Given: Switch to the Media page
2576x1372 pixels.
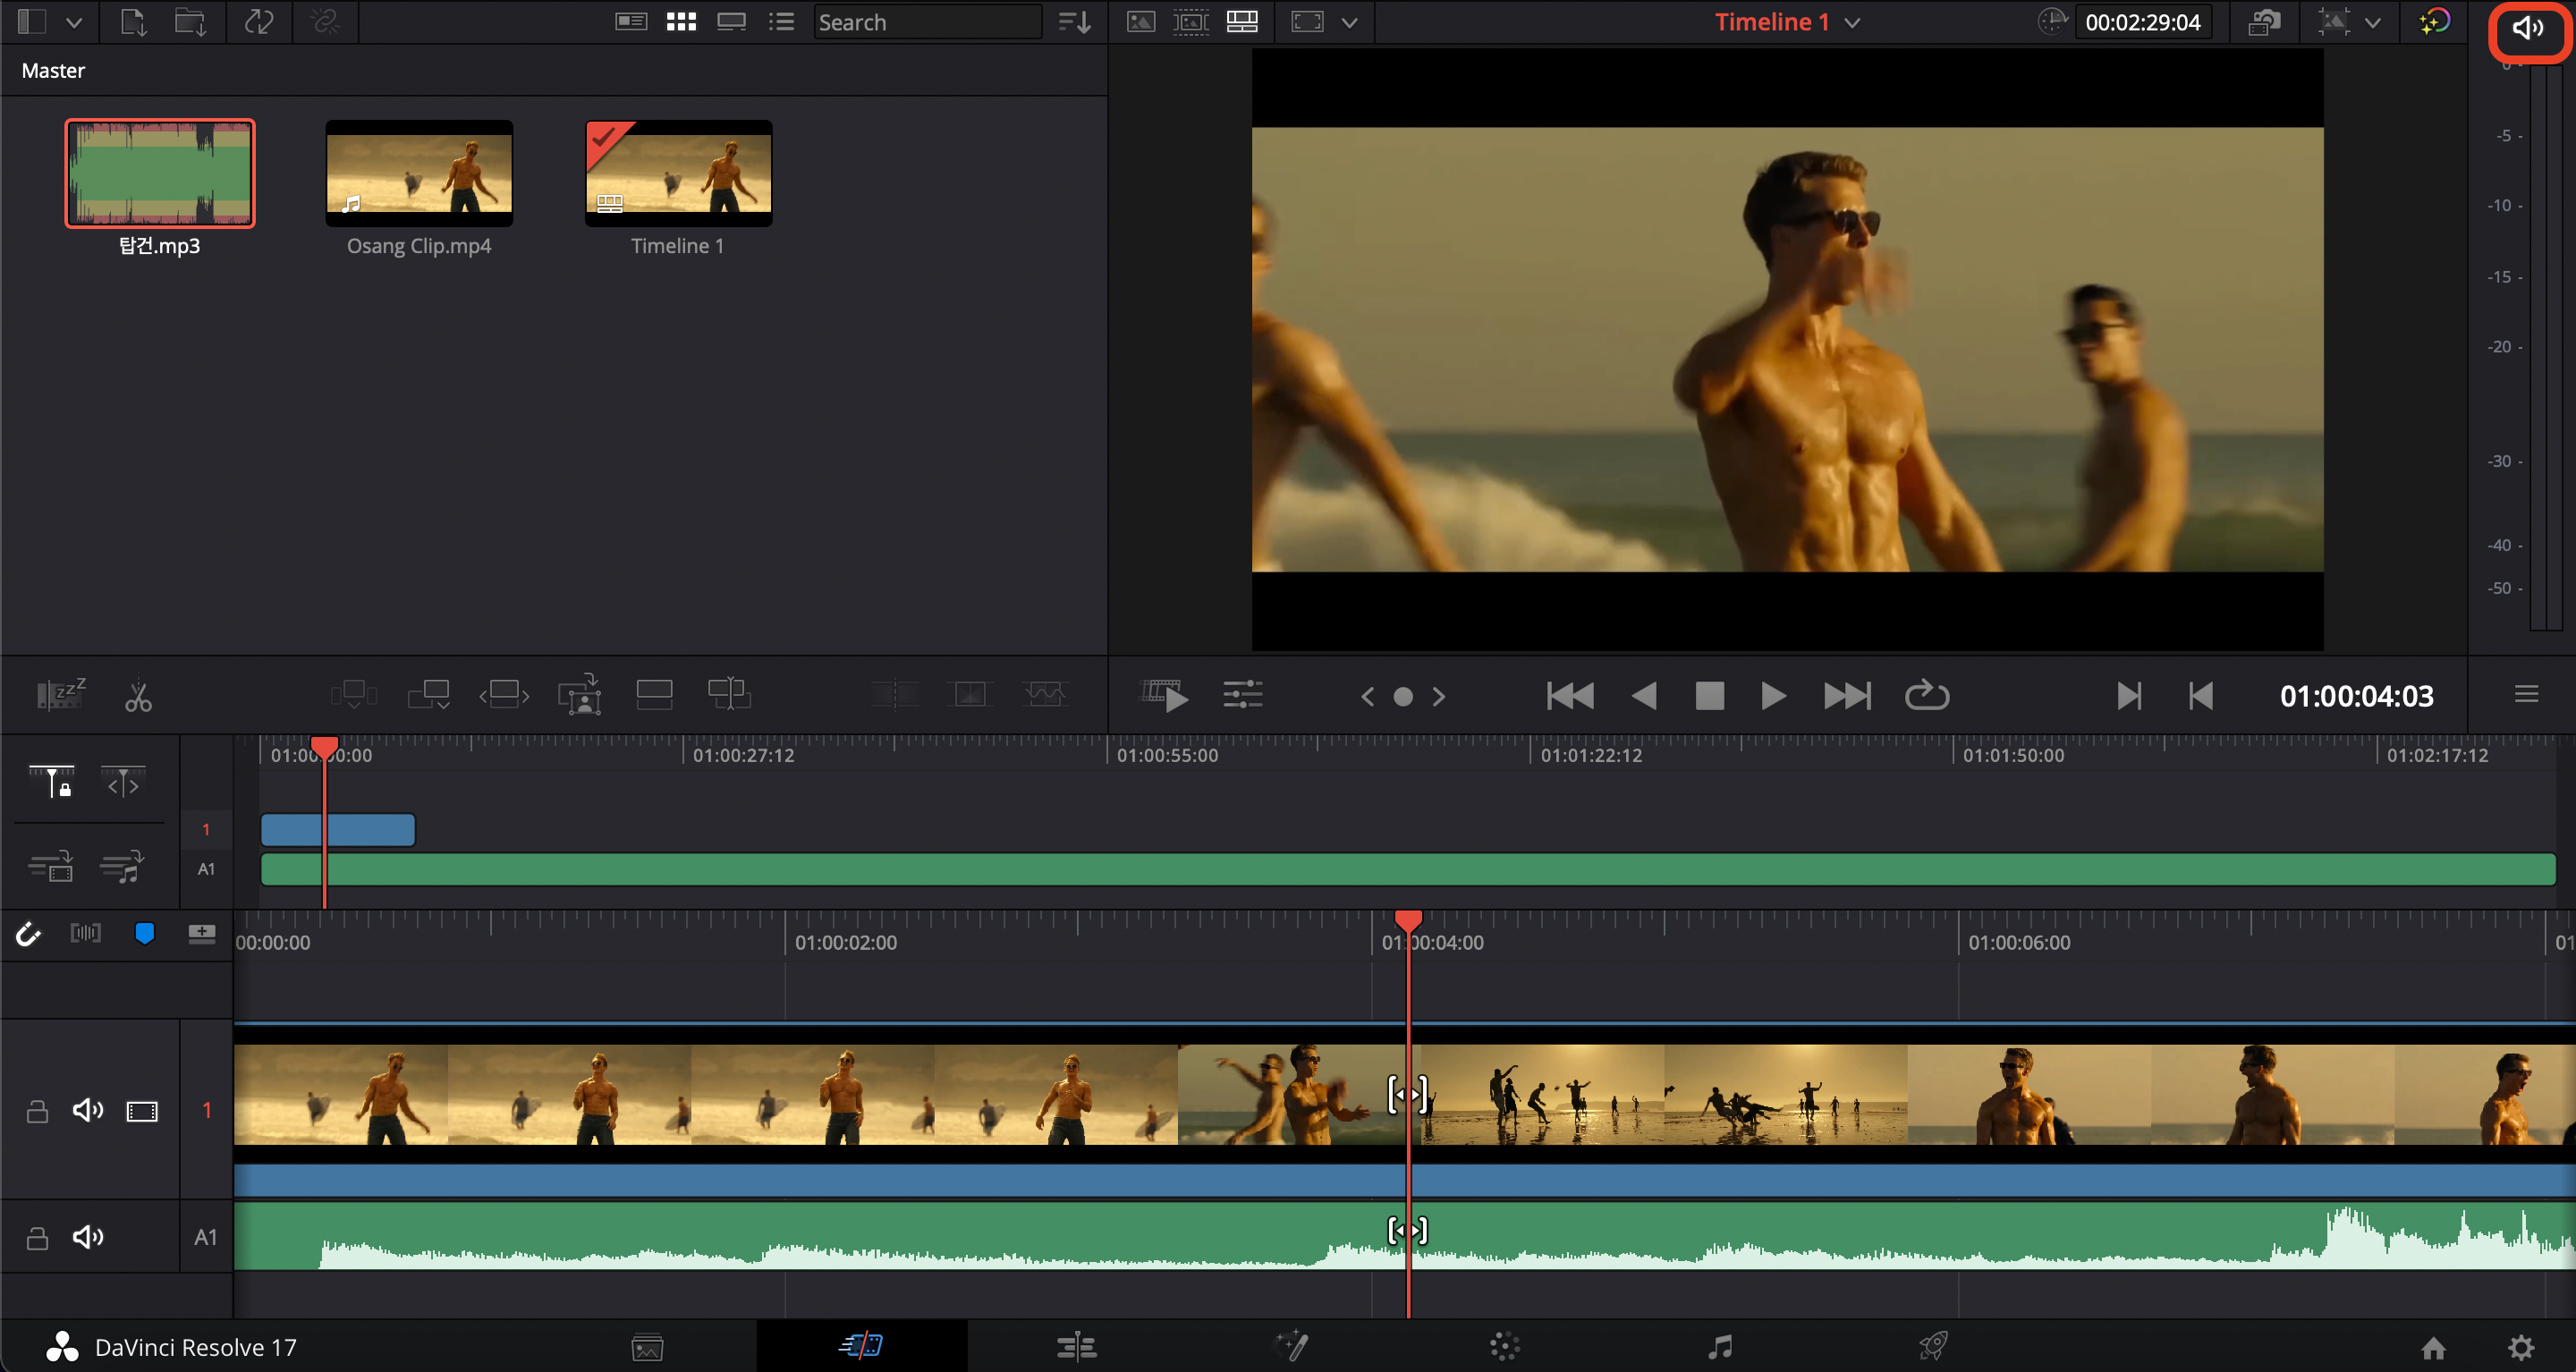Looking at the screenshot, I should 647,1347.
